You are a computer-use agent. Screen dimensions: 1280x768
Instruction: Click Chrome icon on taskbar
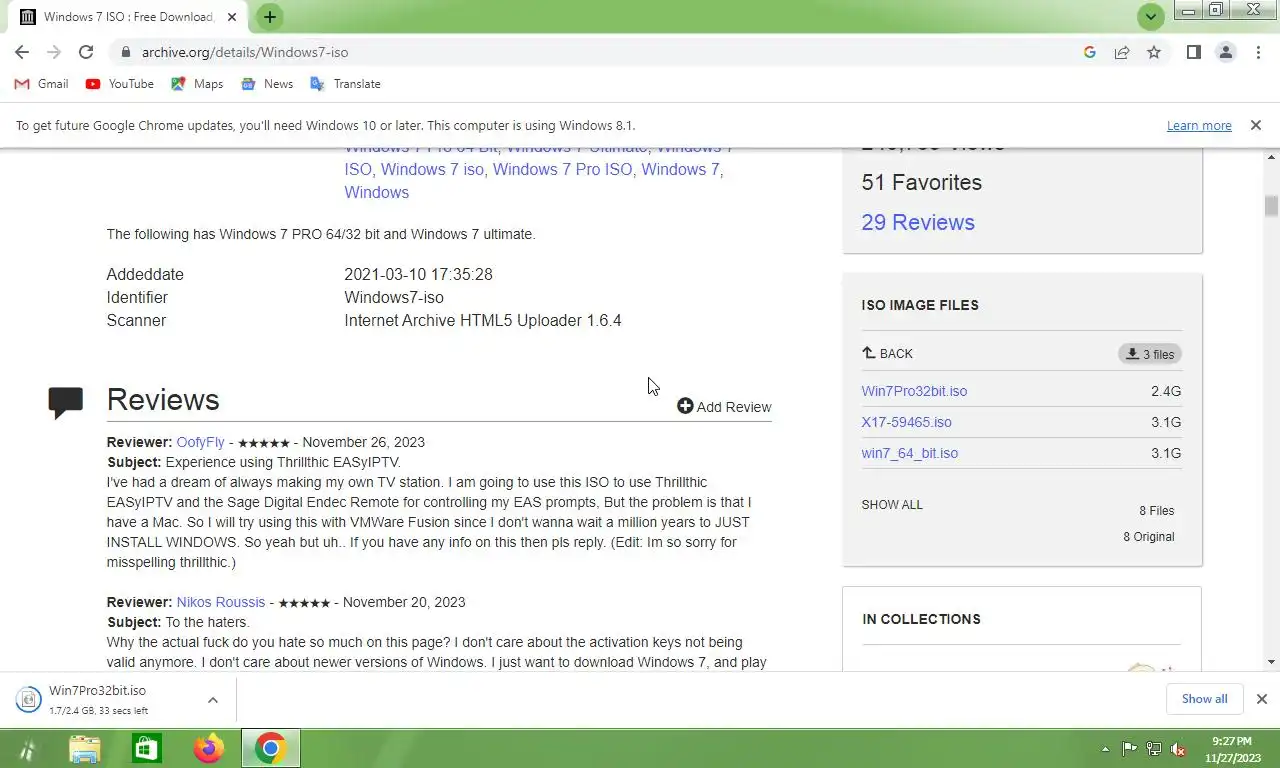(x=270, y=749)
